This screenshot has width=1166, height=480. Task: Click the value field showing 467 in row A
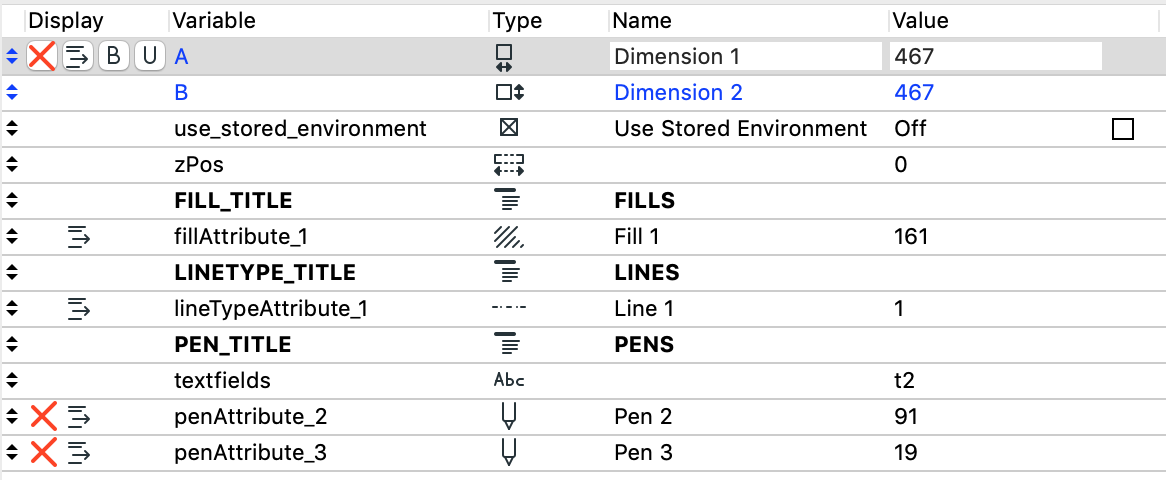[995, 57]
